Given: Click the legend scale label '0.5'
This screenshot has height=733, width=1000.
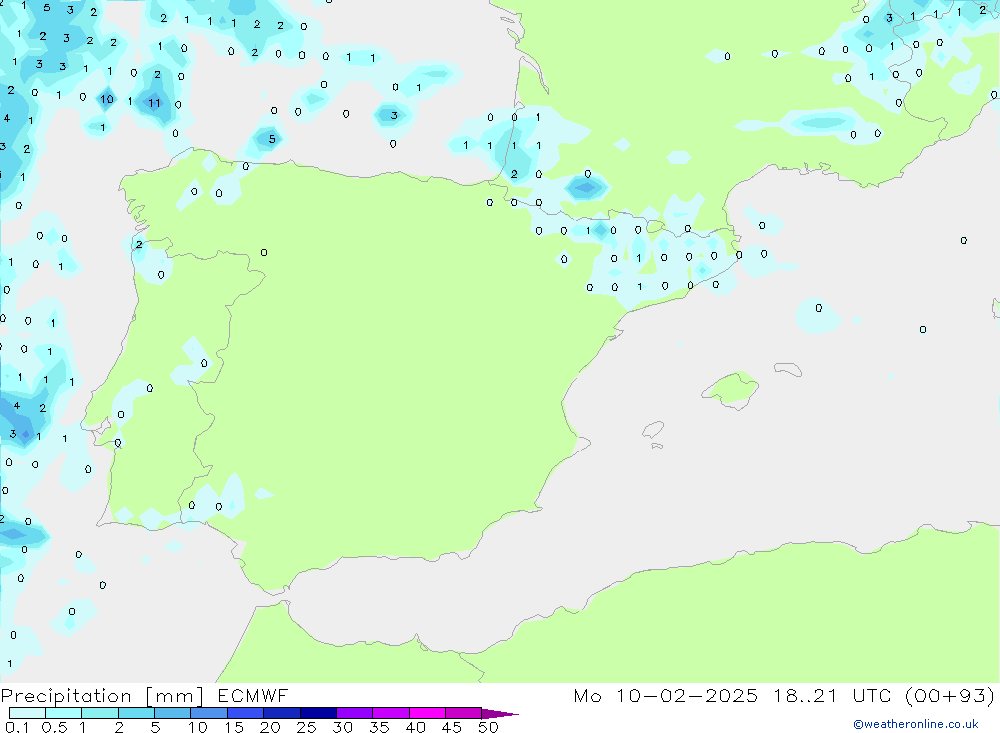Looking at the screenshot, I should pyautogui.click(x=54, y=727).
